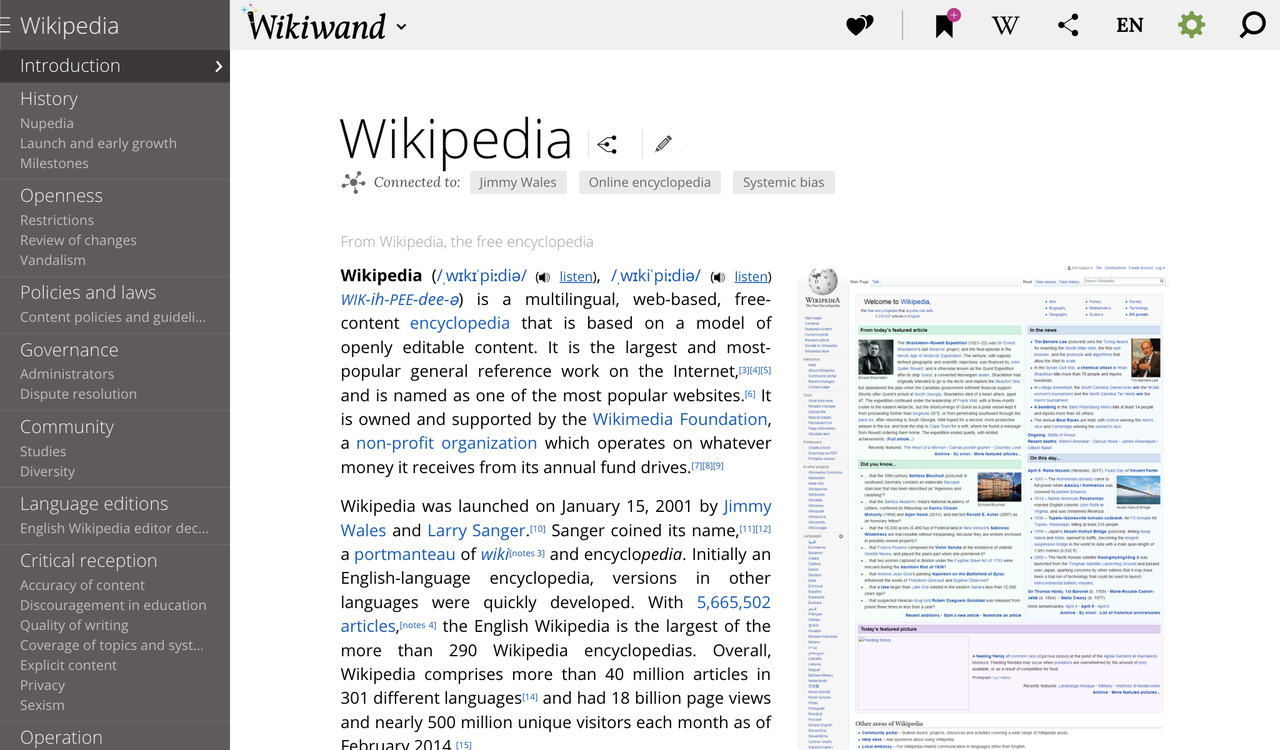Go to Community section
The image size is (1280, 750).
tap(67, 426)
